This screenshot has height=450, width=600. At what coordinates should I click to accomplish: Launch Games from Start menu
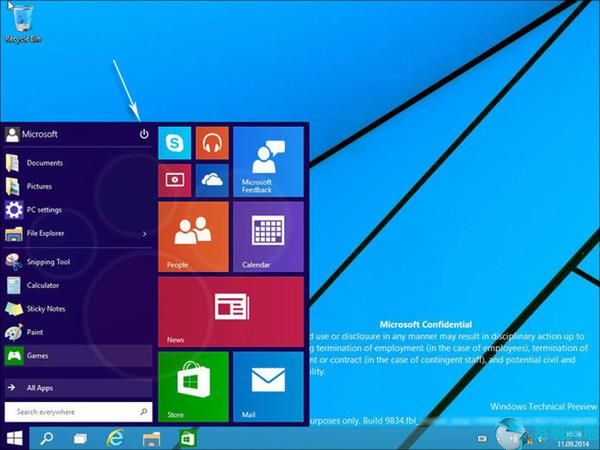(x=78, y=356)
